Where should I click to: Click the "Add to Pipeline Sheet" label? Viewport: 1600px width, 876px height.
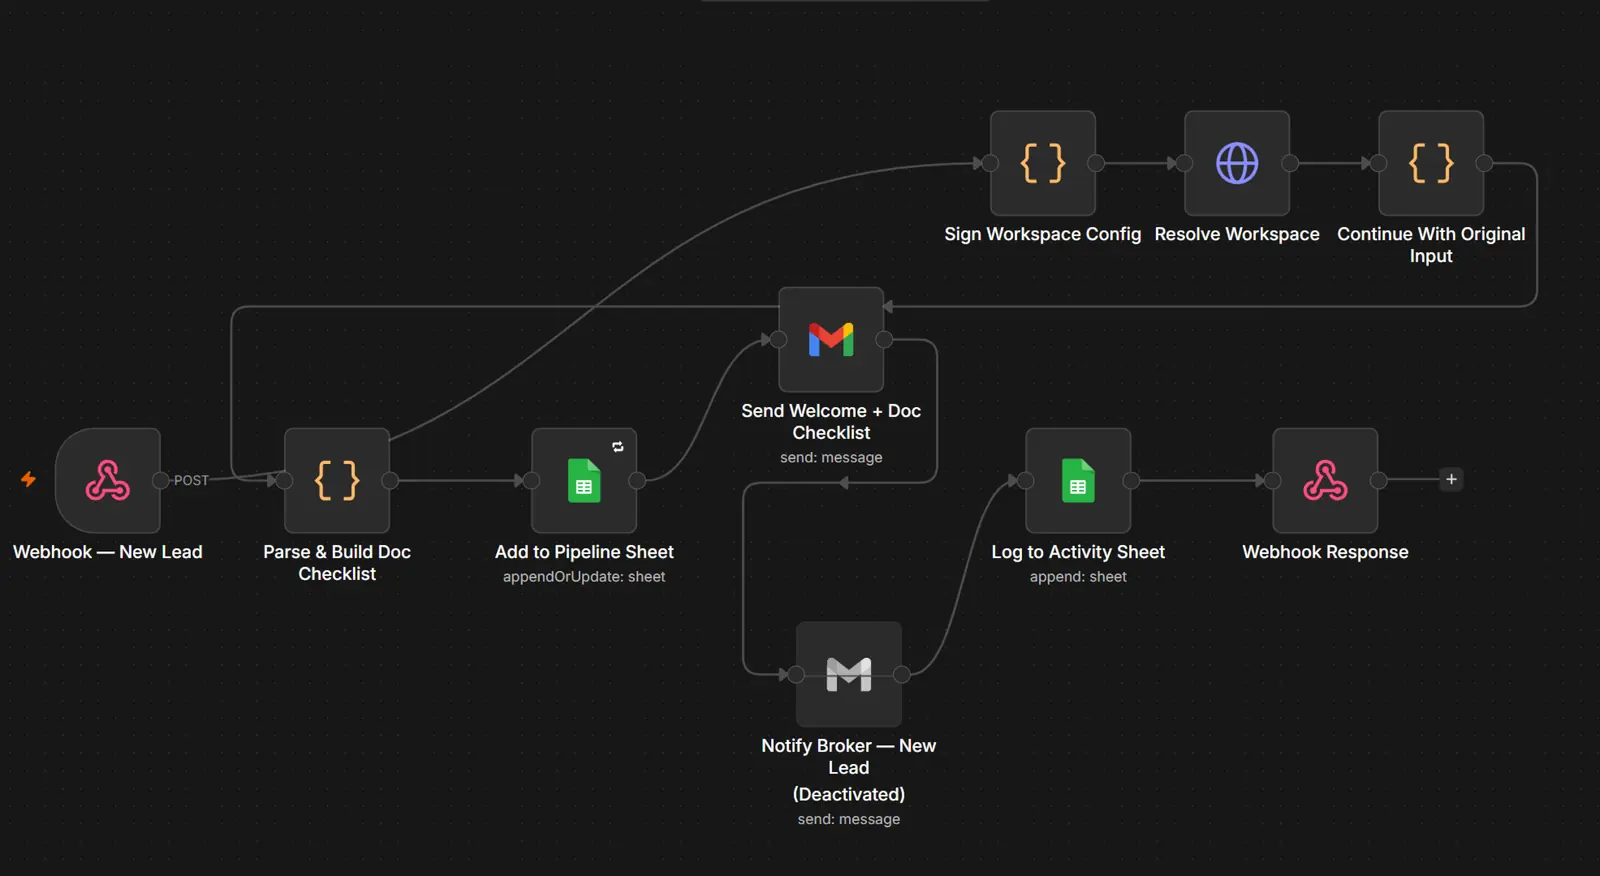tap(584, 552)
